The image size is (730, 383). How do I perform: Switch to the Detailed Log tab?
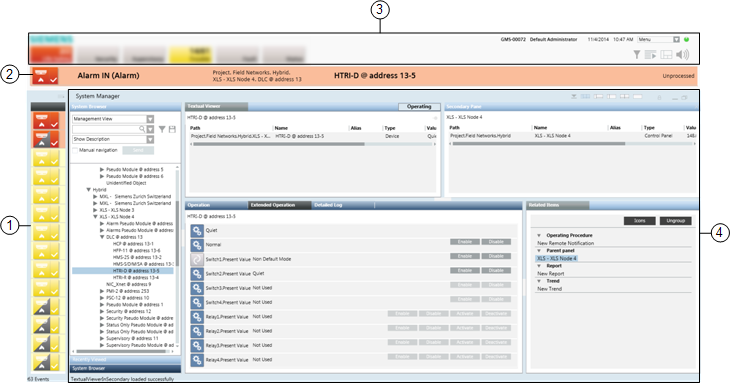pos(328,205)
